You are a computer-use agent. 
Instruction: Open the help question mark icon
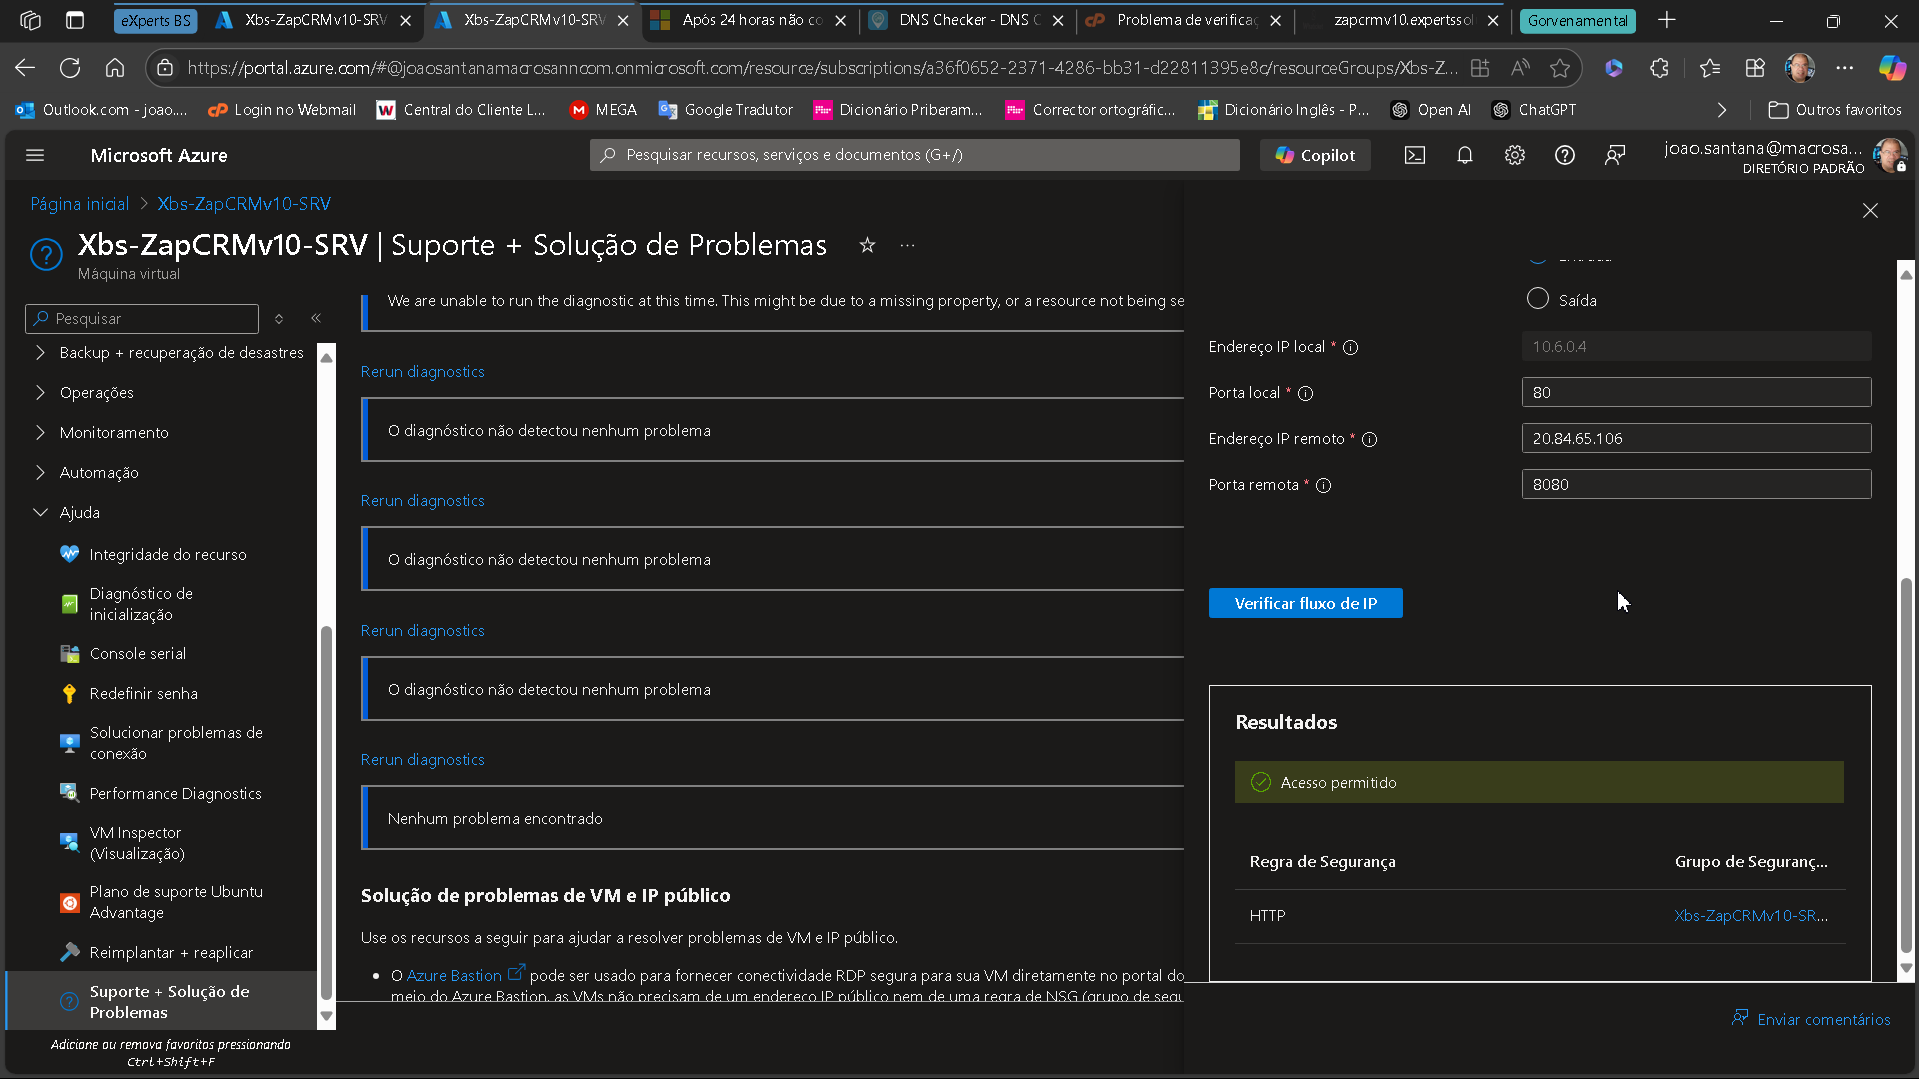(x=1565, y=155)
